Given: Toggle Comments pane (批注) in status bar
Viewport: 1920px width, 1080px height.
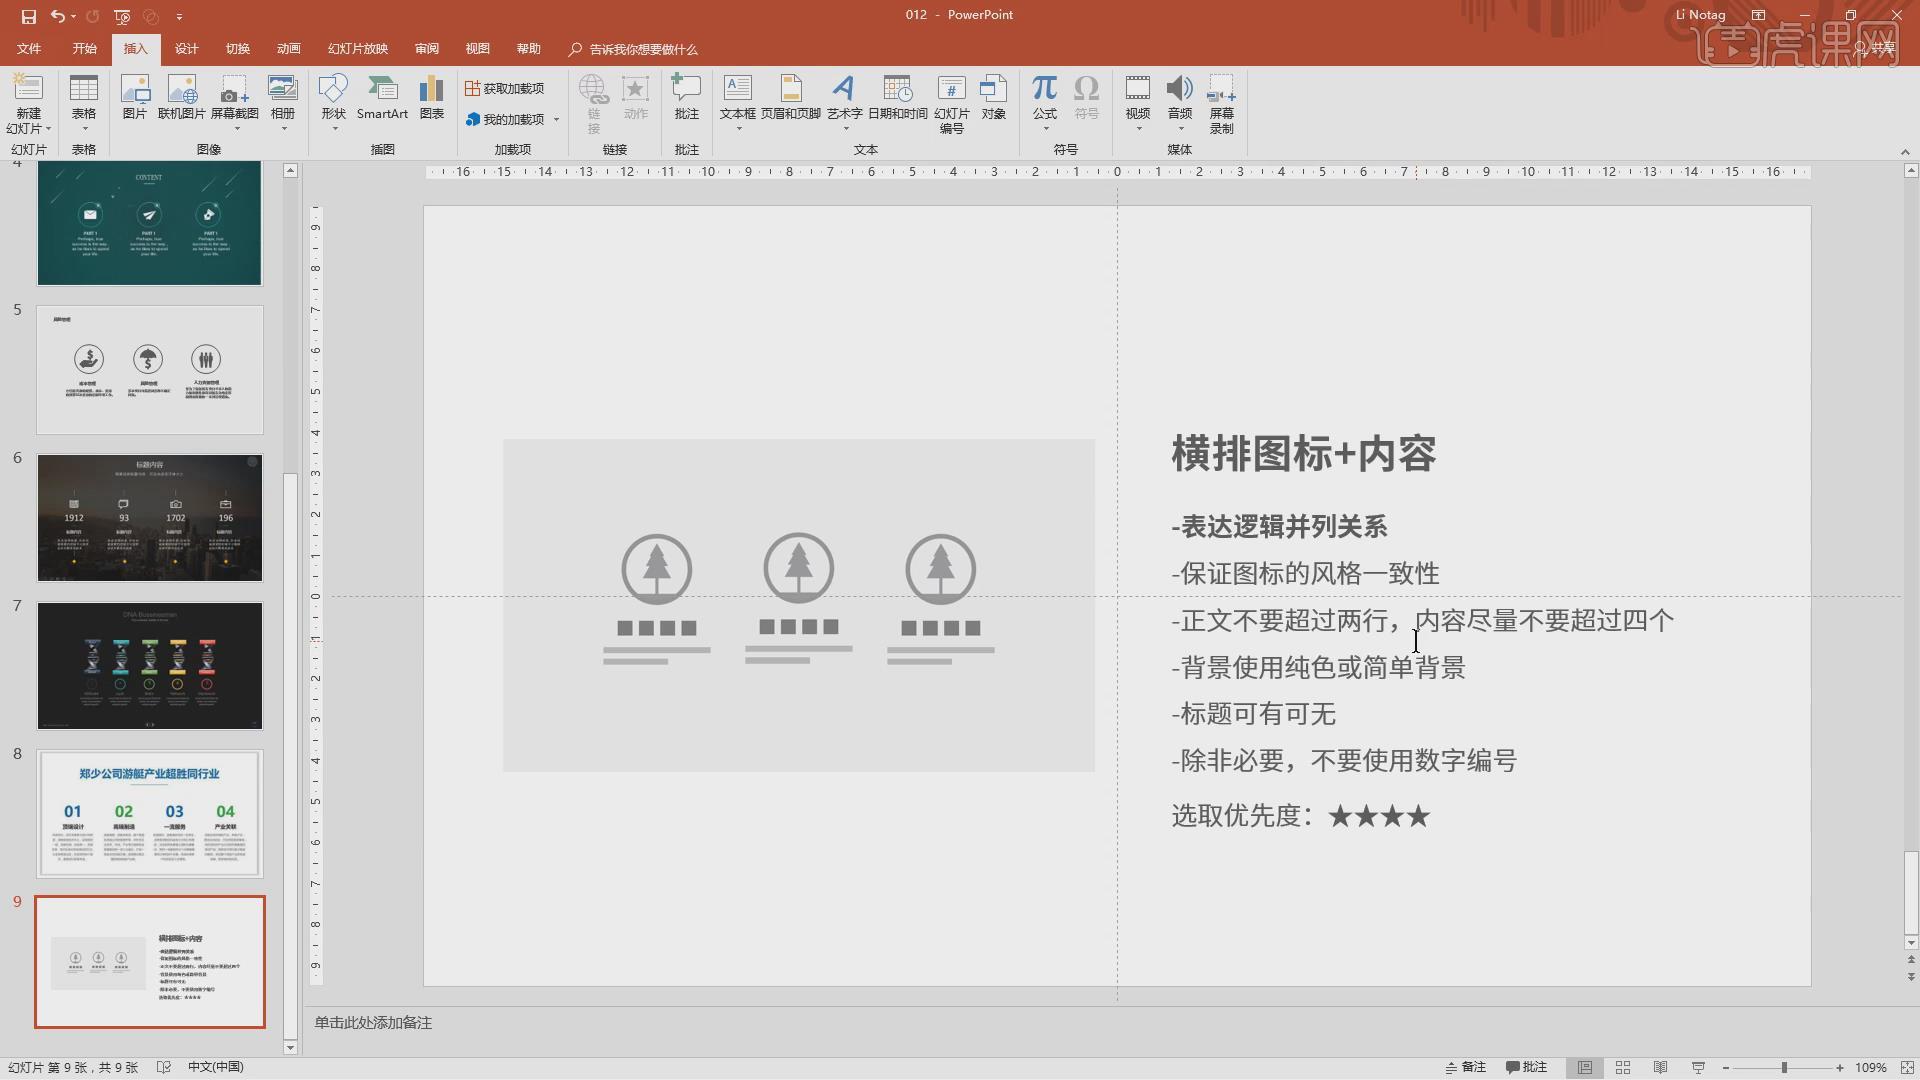Looking at the screenshot, I should 1527,1067.
